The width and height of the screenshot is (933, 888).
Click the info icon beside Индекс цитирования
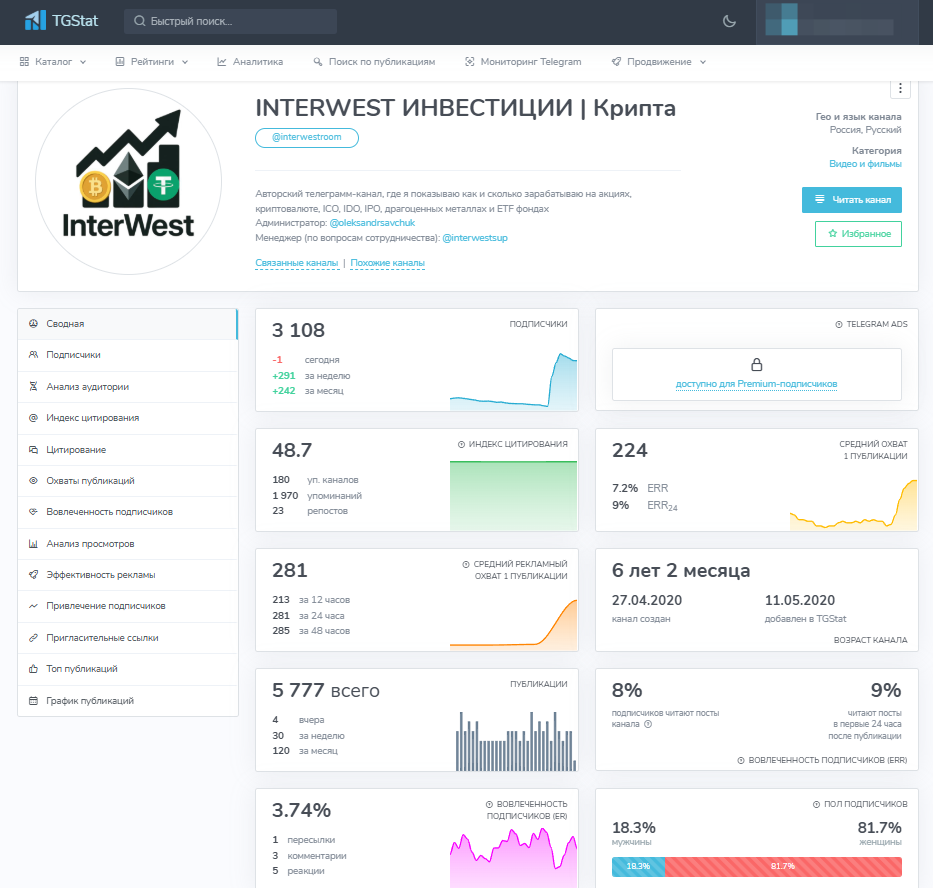(461, 445)
